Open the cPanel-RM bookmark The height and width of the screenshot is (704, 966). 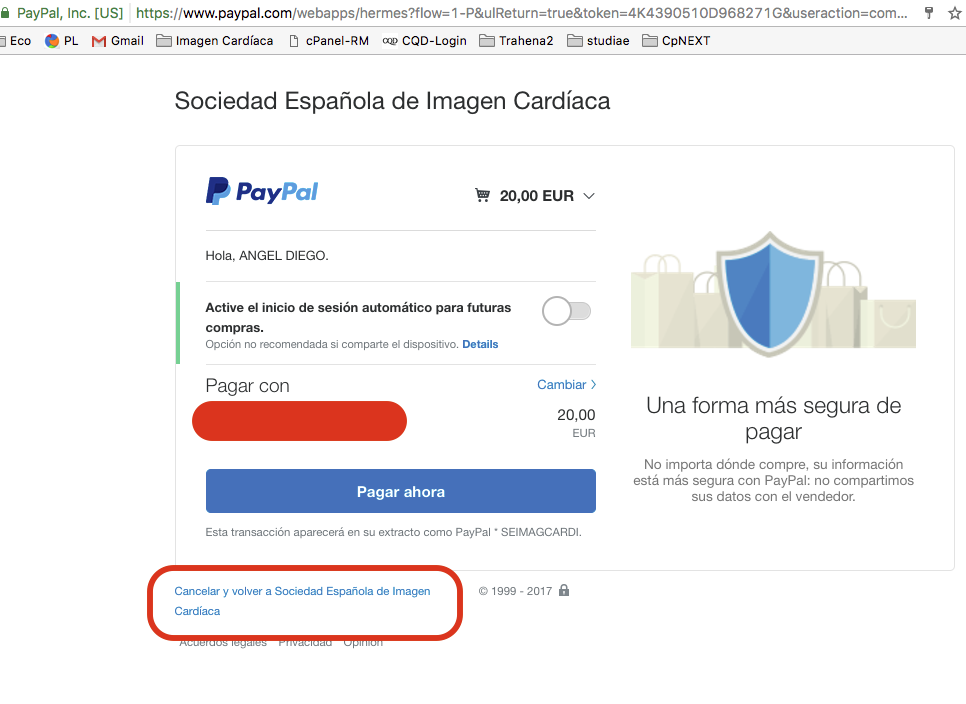(x=329, y=41)
